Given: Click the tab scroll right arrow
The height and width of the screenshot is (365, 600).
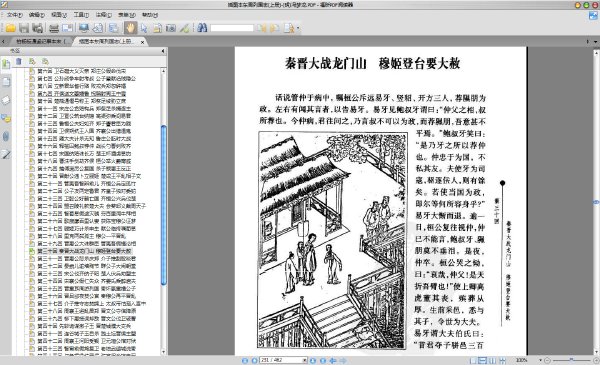Looking at the screenshot, I should [x=588, y=41].
